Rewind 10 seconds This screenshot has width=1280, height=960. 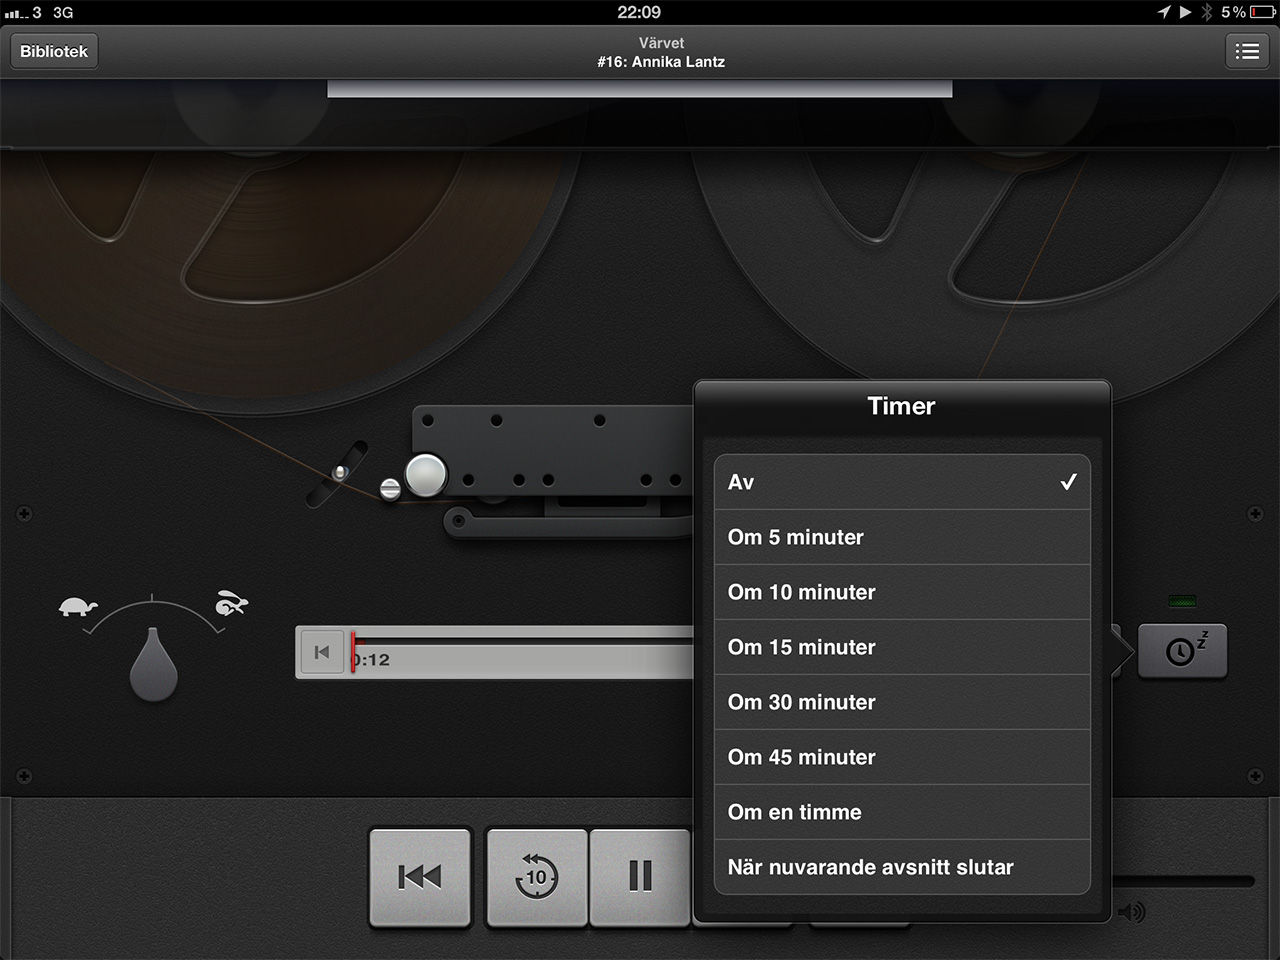[x=537, y=877]
